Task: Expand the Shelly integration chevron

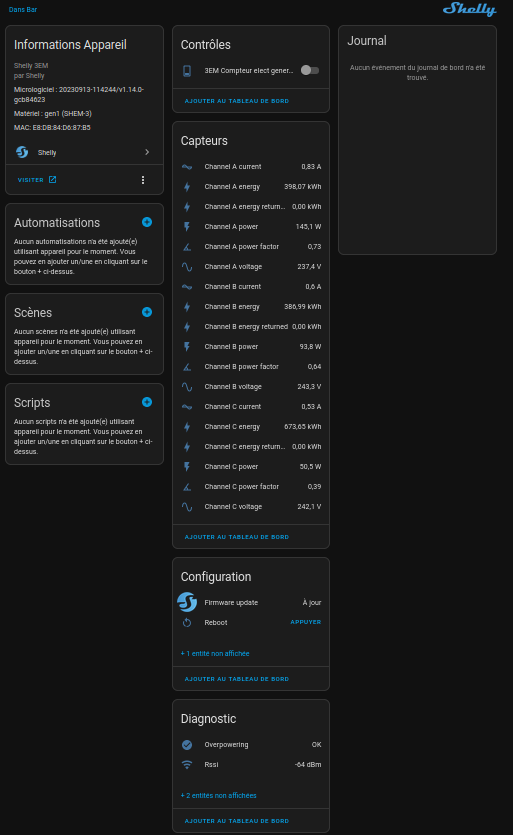Action: 147,152
